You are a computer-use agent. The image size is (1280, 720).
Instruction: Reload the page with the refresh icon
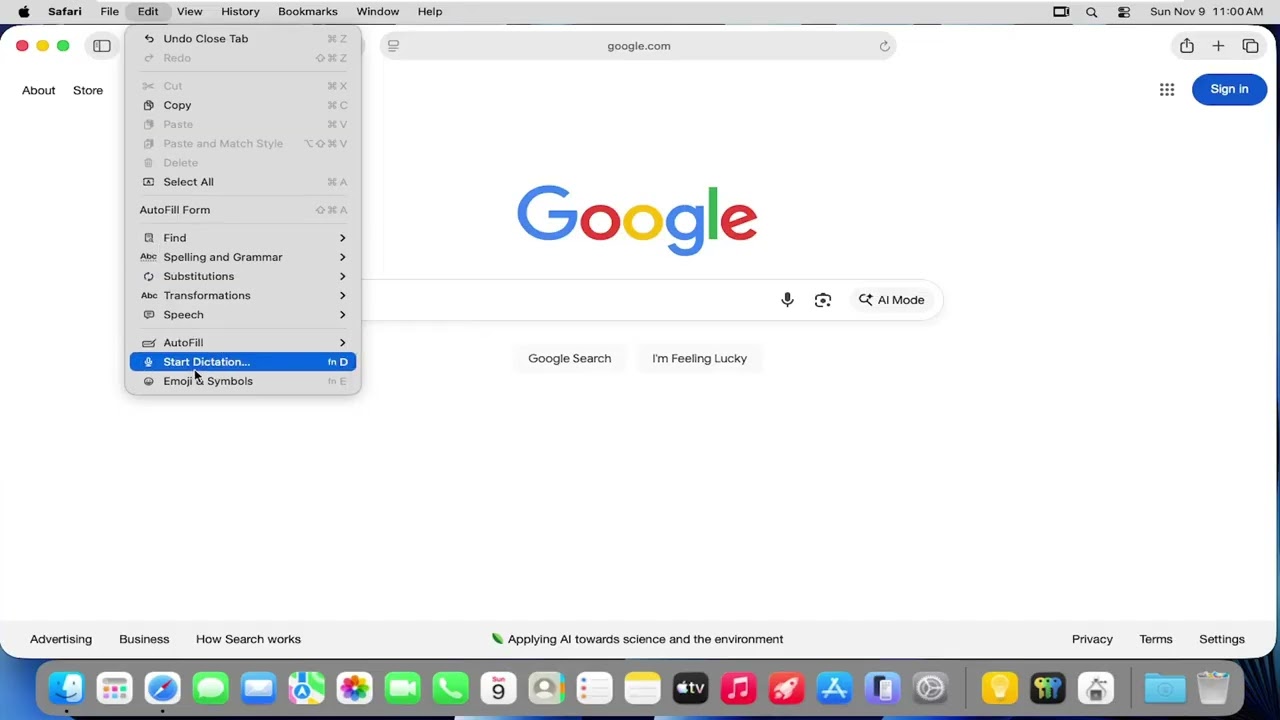[x=884, y=46]
